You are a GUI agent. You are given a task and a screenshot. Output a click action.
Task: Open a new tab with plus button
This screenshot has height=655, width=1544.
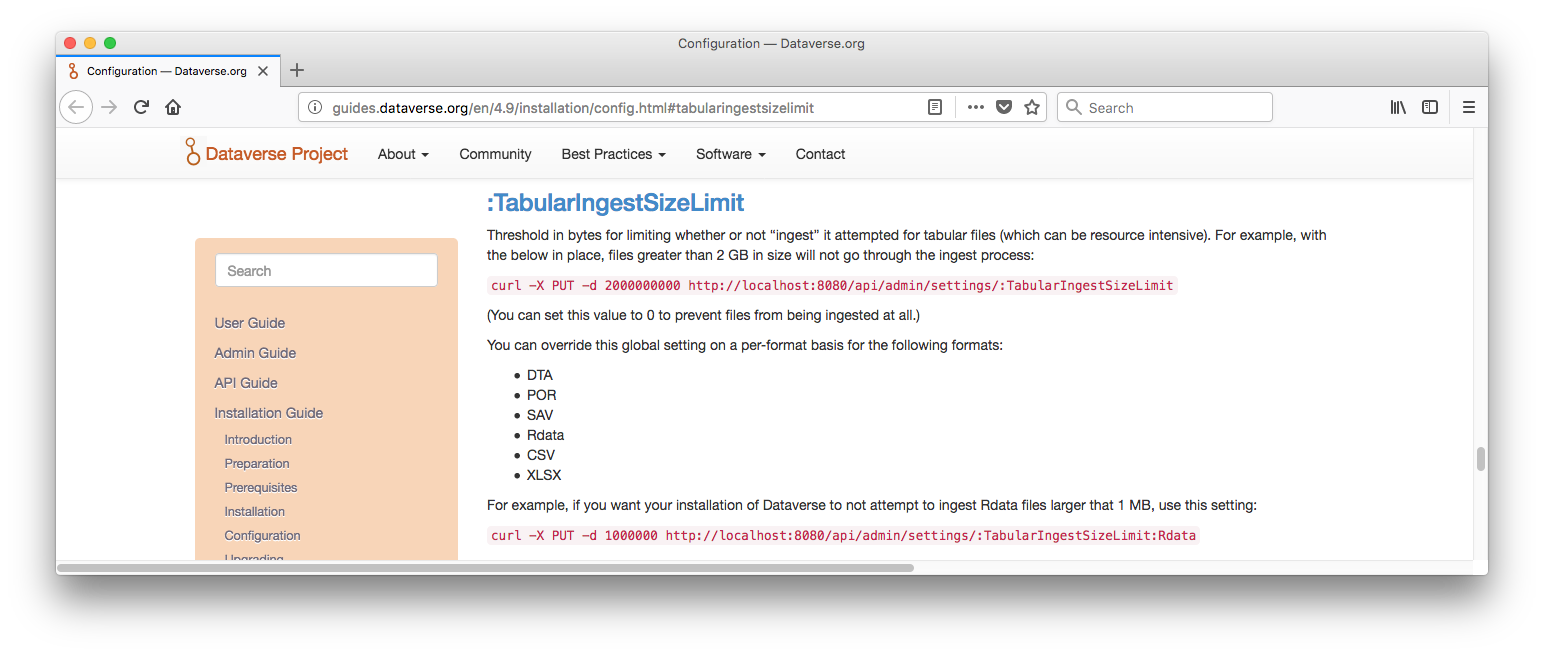(296, 70)
